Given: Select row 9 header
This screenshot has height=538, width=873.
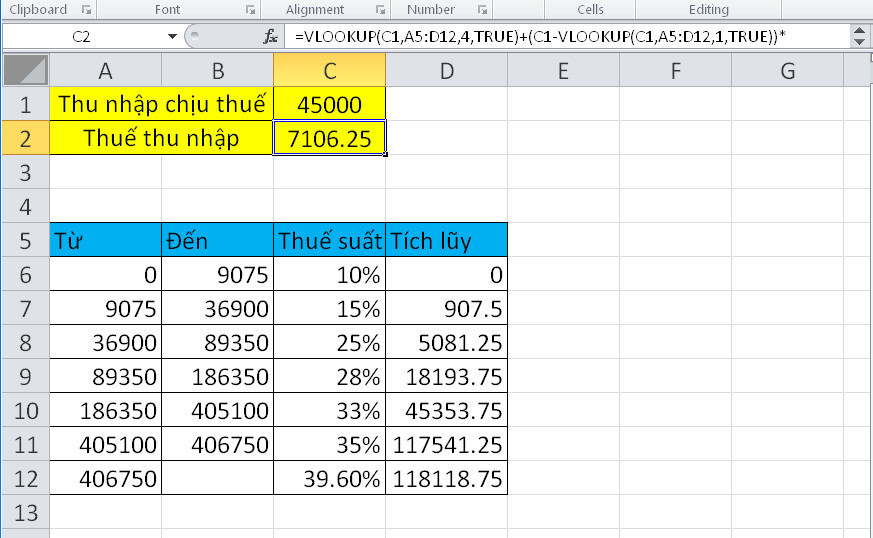Looking at the screenshot, I should (x=26, y=376).
